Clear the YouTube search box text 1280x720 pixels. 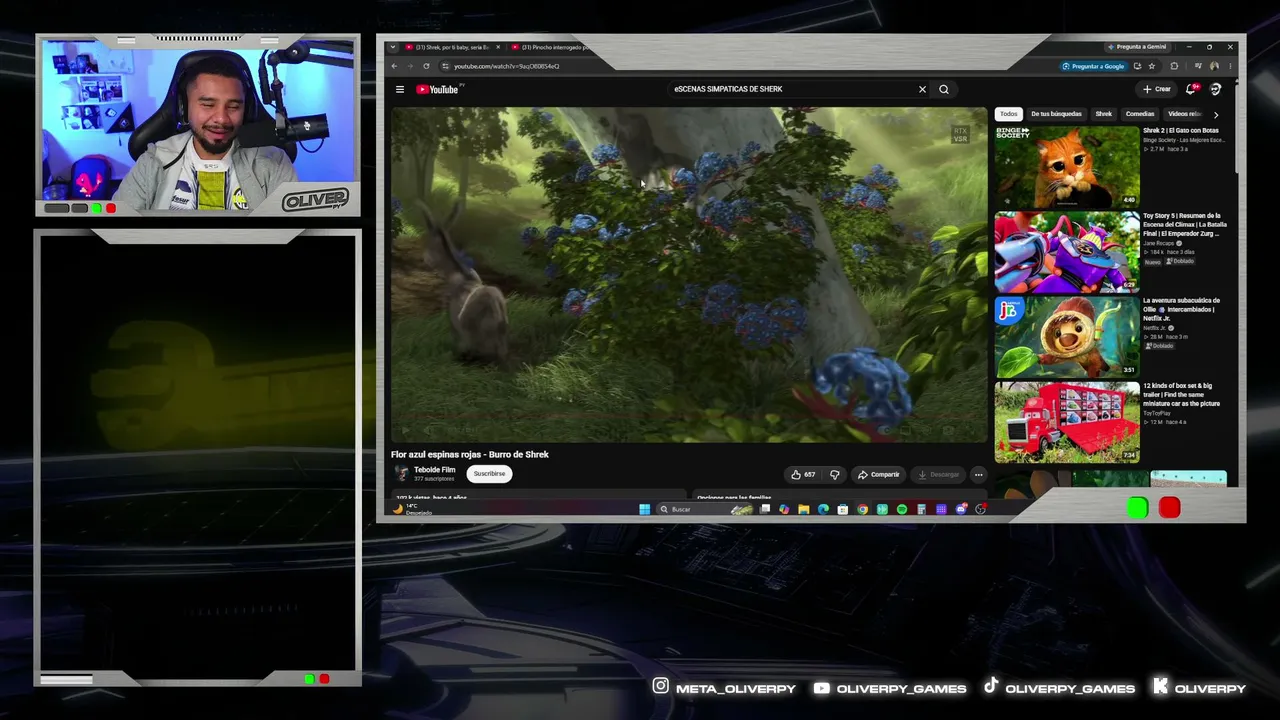coord(922,89)
